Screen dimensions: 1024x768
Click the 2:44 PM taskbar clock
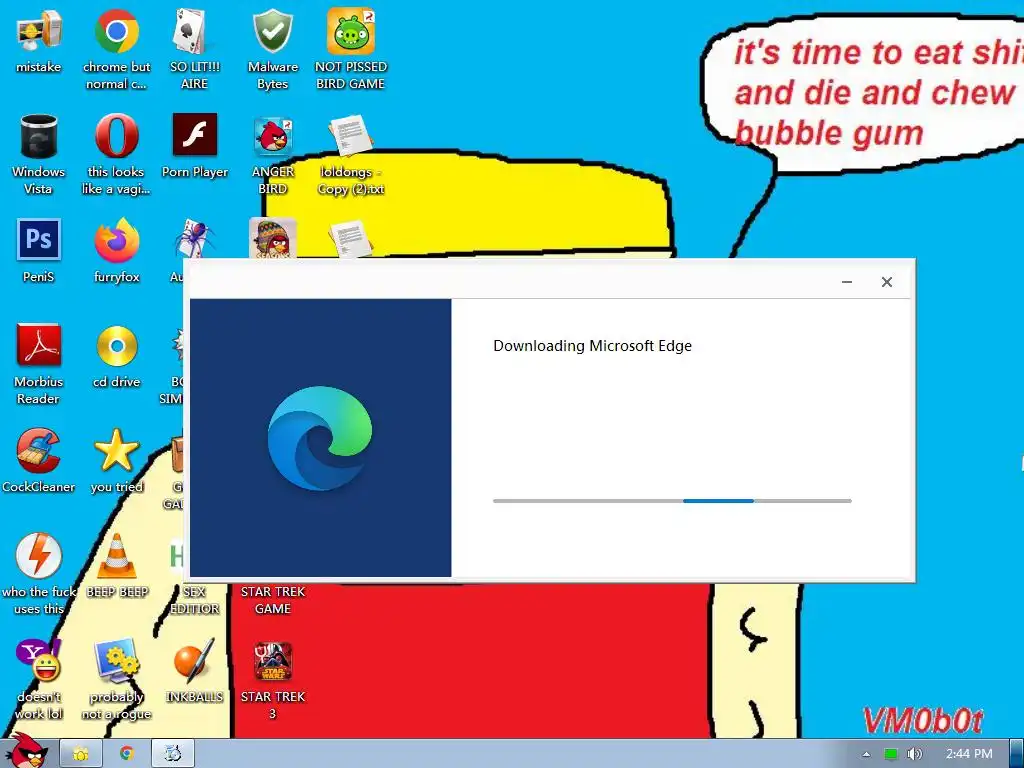click(x=969, y=754)
